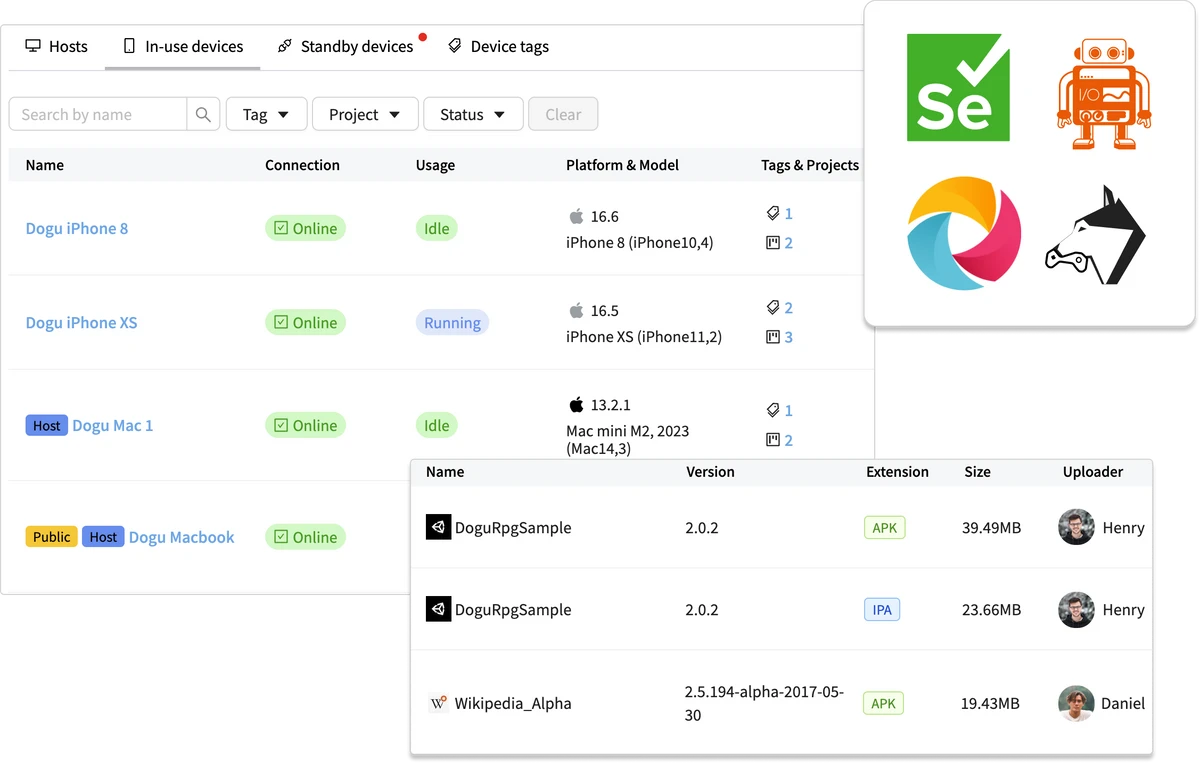
Task: Click the Idle badge for Dogu Mac 1
Action: pos(436,425)
